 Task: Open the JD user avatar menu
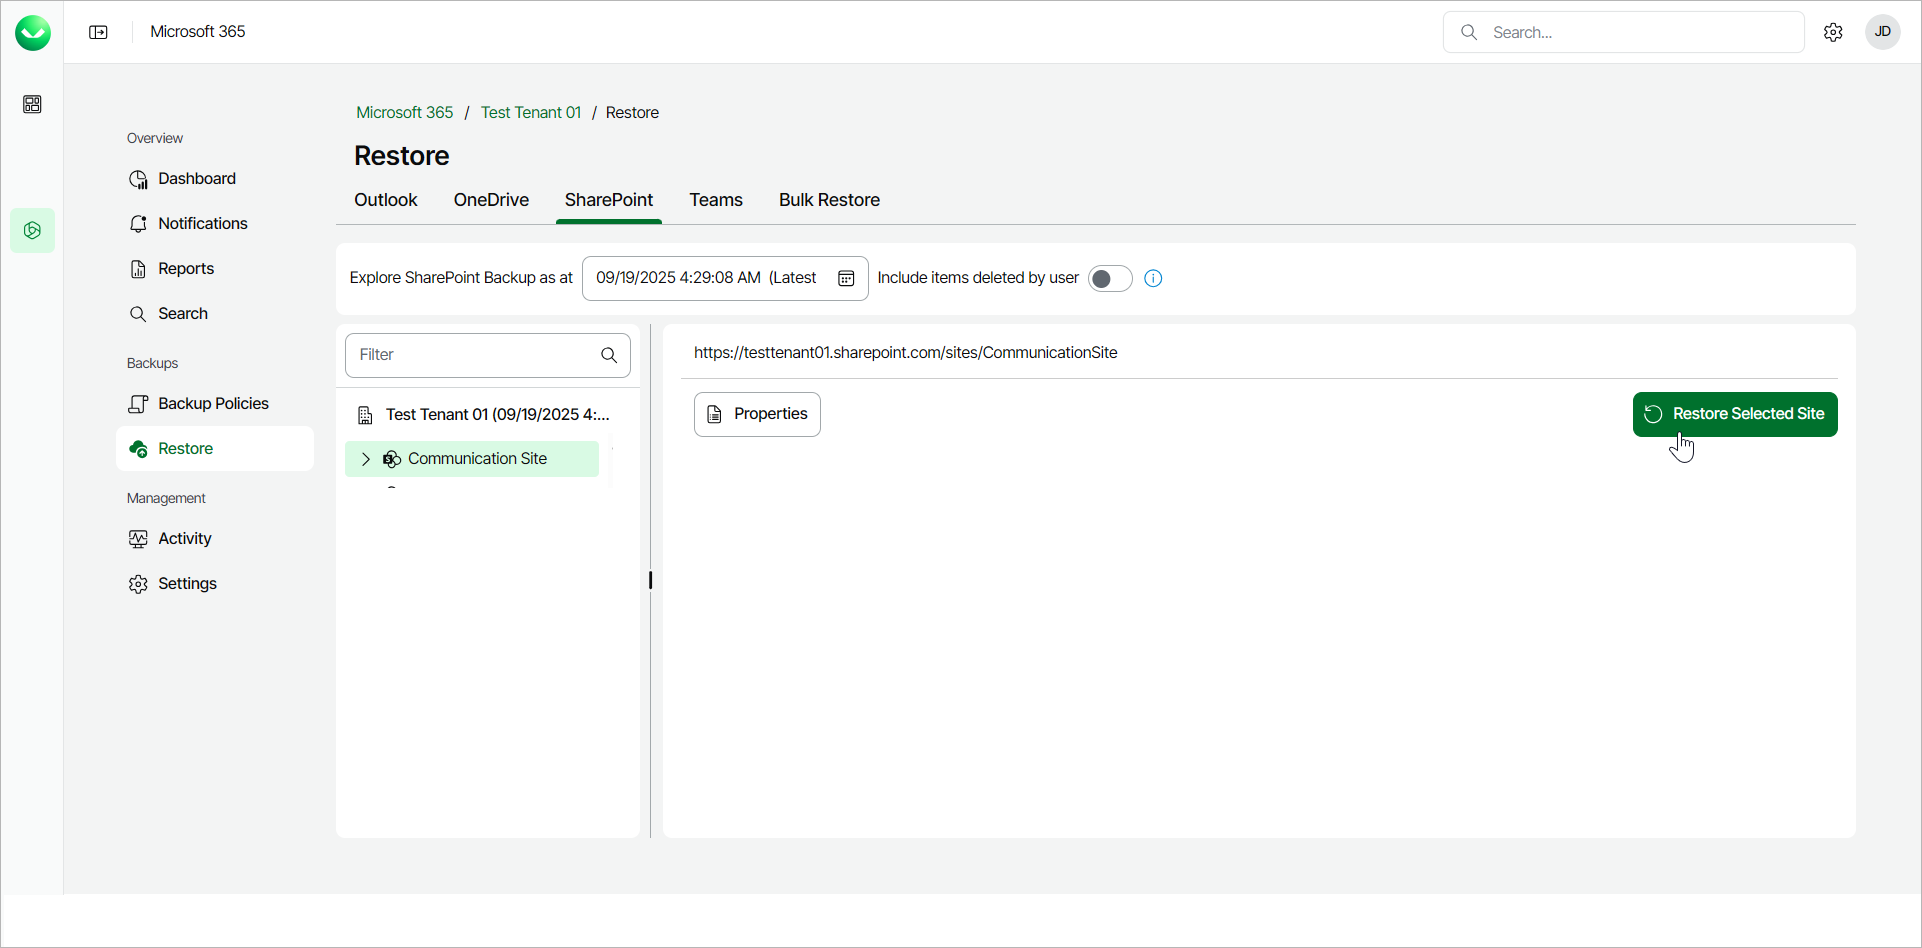tap(1882, 32)
